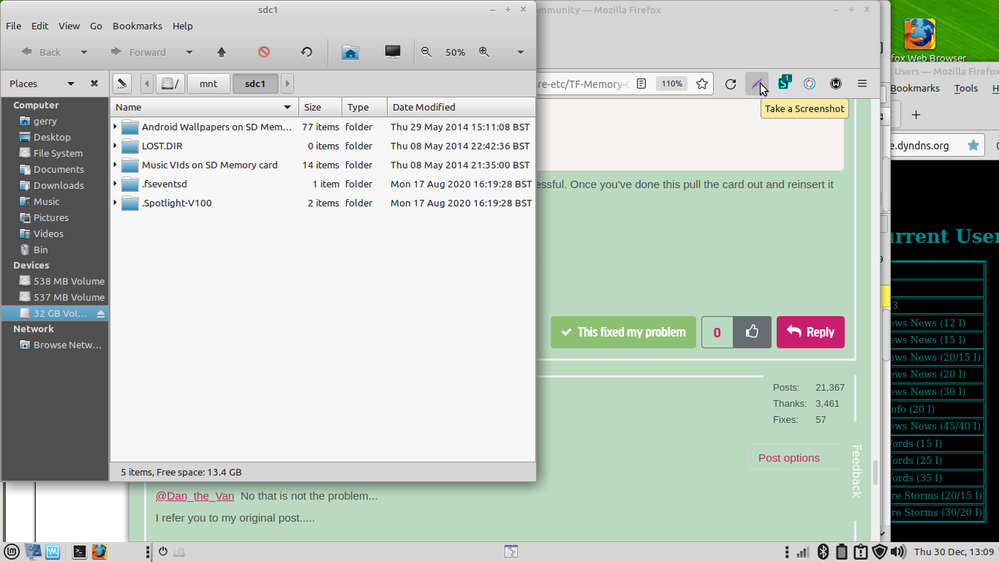Reload the current folder view
The height and width of the screenshot is (562, 999).
(x=306, y=52)
